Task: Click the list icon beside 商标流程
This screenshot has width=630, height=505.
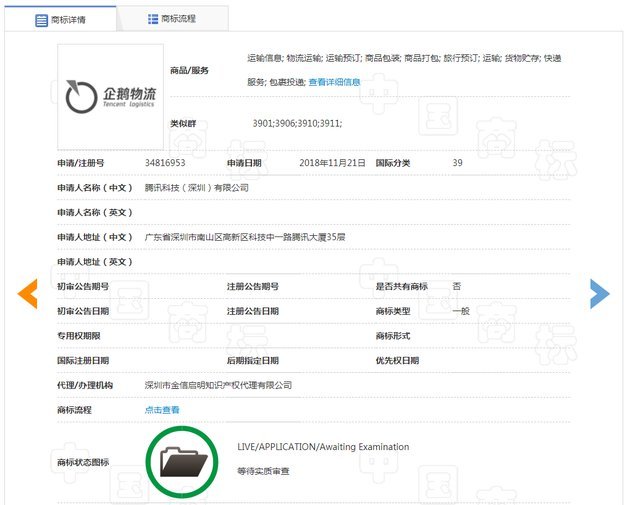Action: [153, 19]
